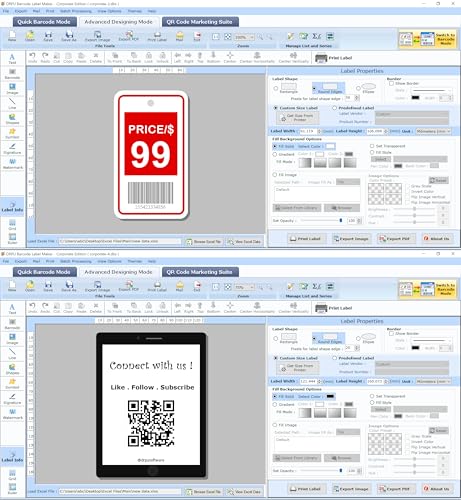Select the Shapes tool in top window sidebar
461x500 pixels.
click(x=12, y=119)
